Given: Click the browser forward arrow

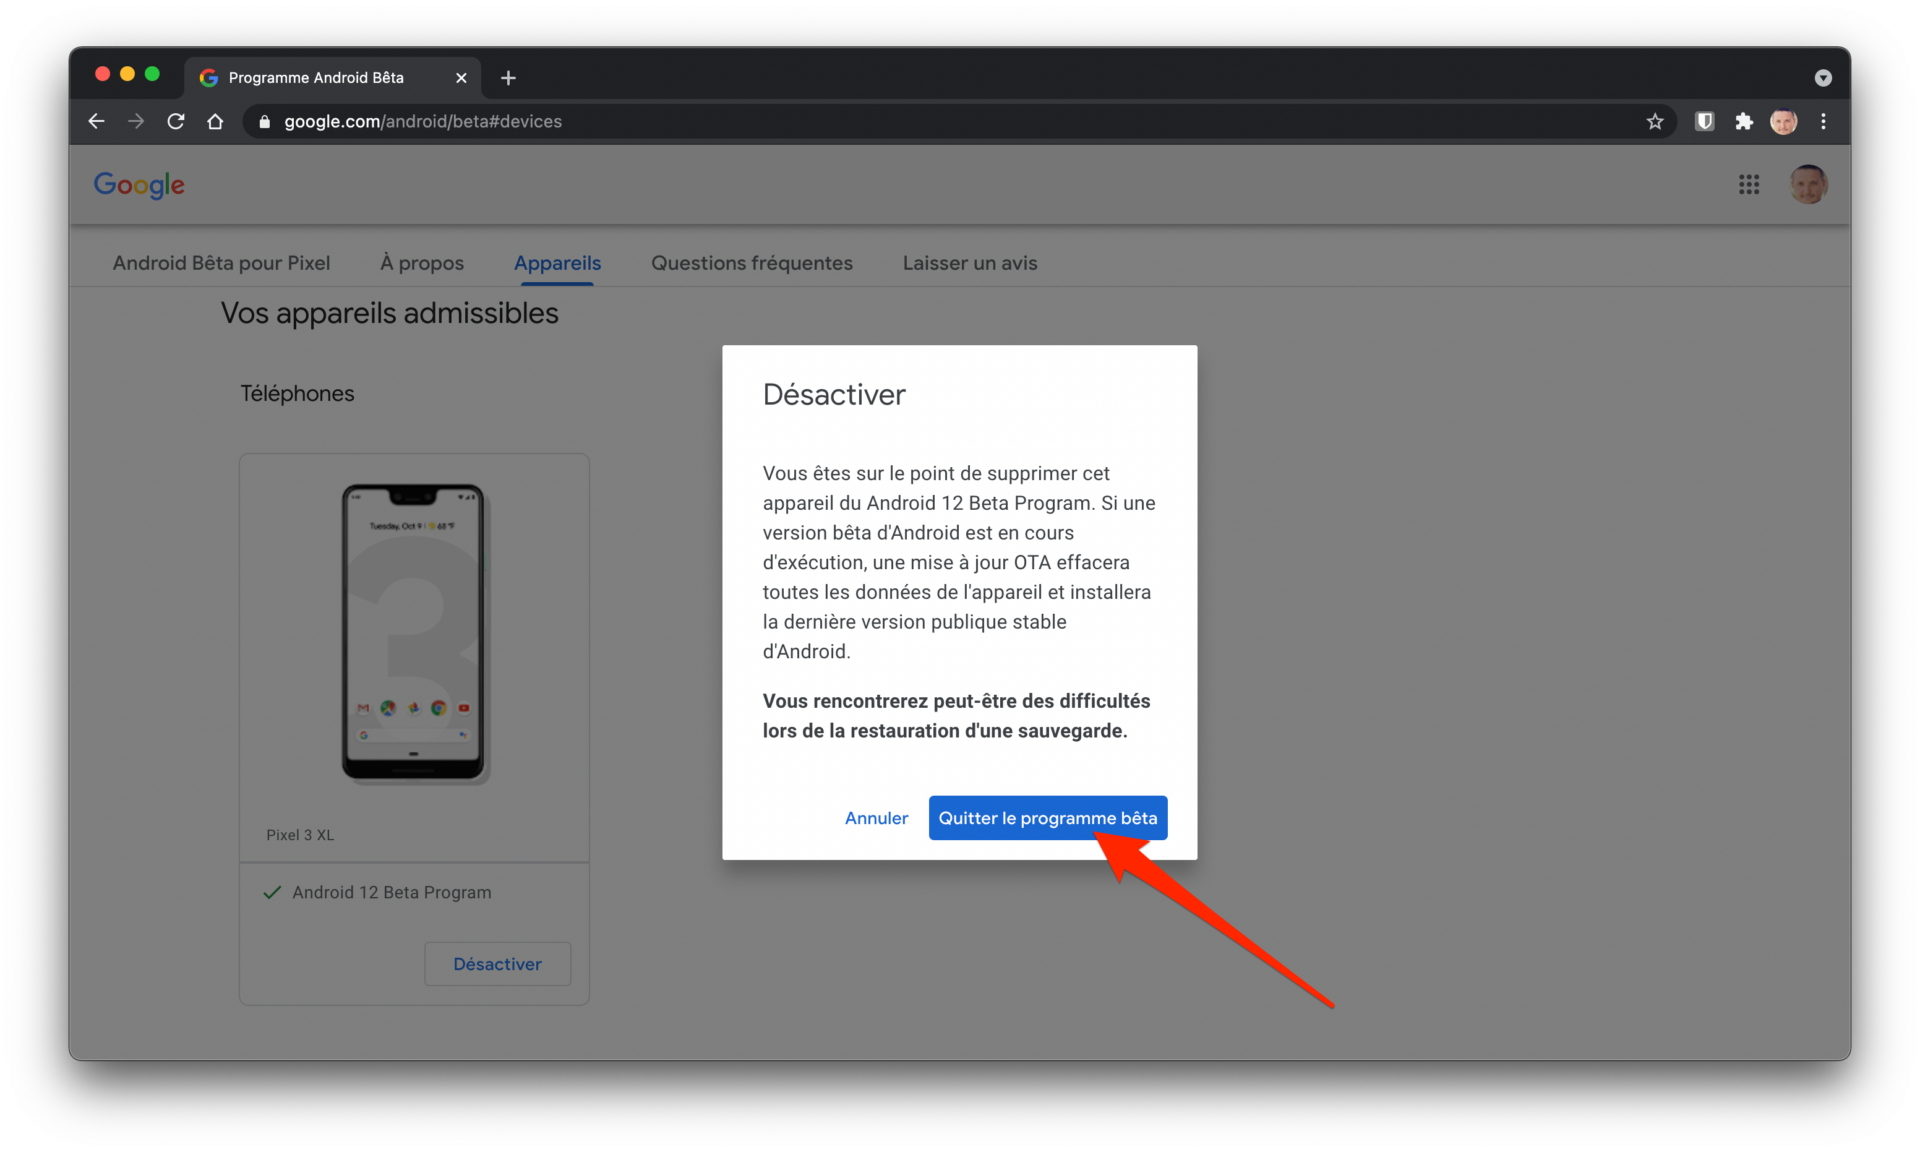Looking at the screenshot, I should (136, 121).
